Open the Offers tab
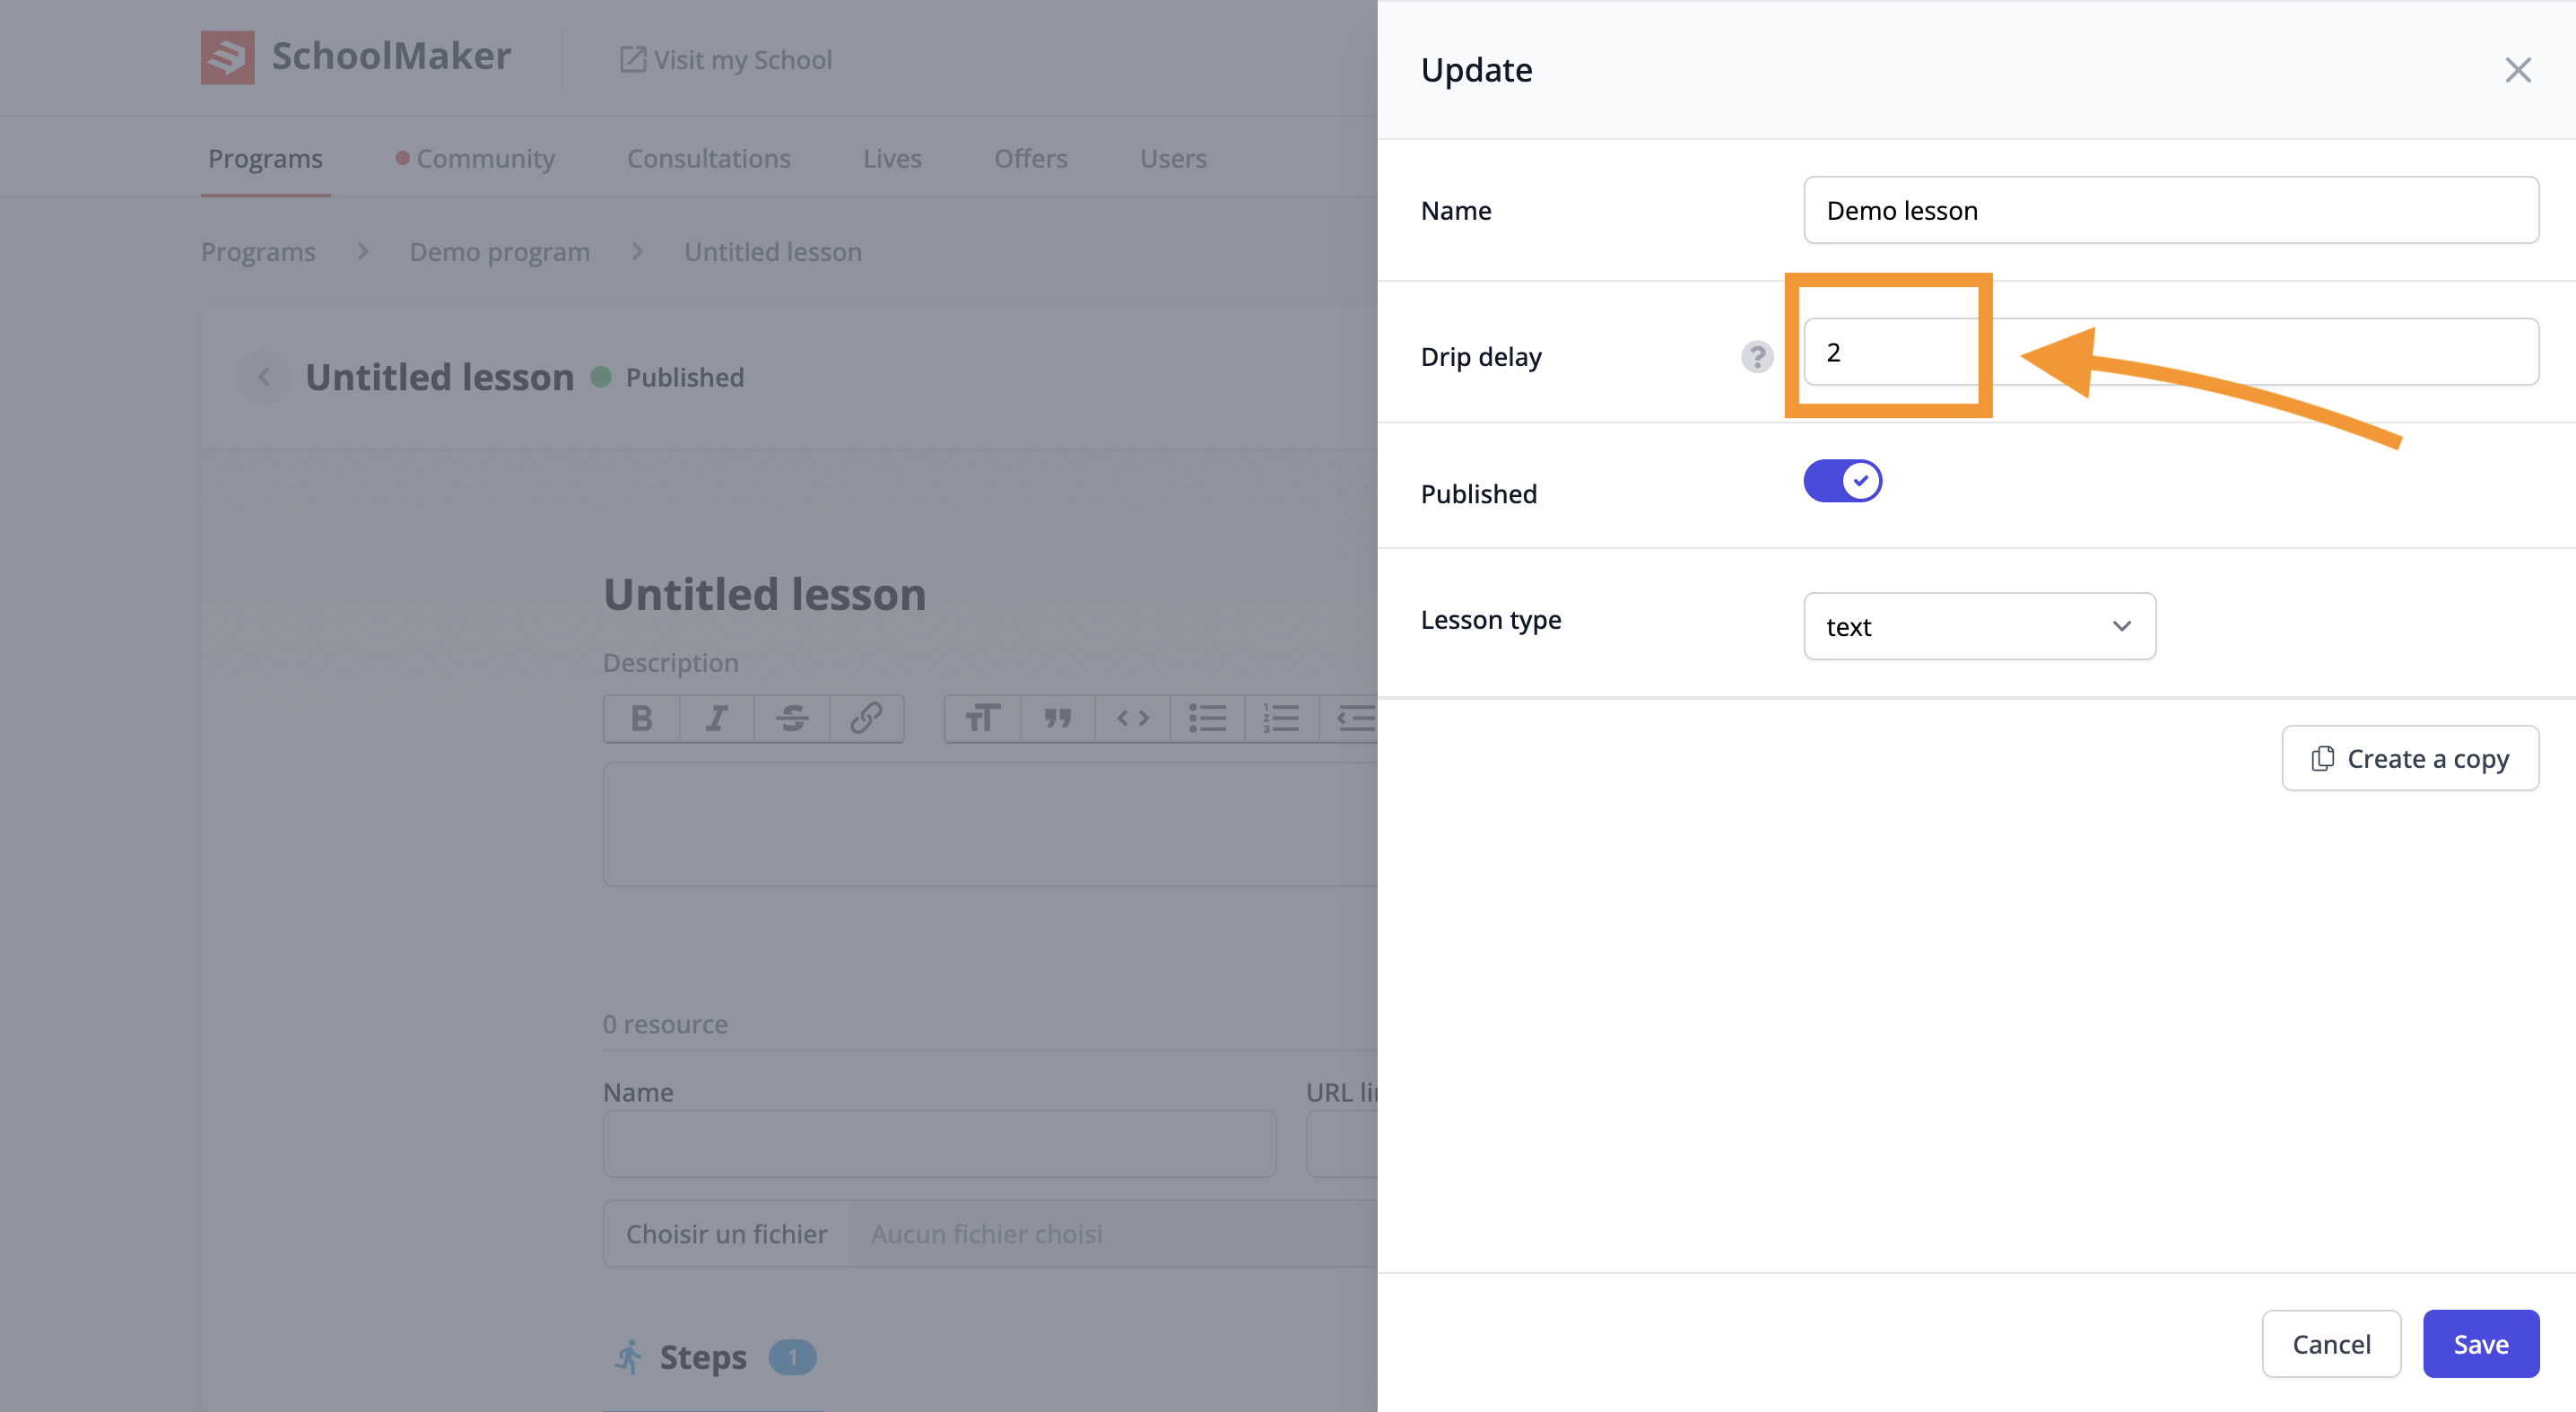 coord(1030,158)
